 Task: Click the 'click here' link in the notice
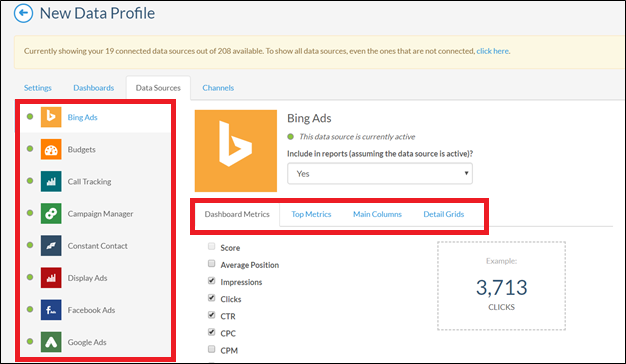click(x=493, y=51)
